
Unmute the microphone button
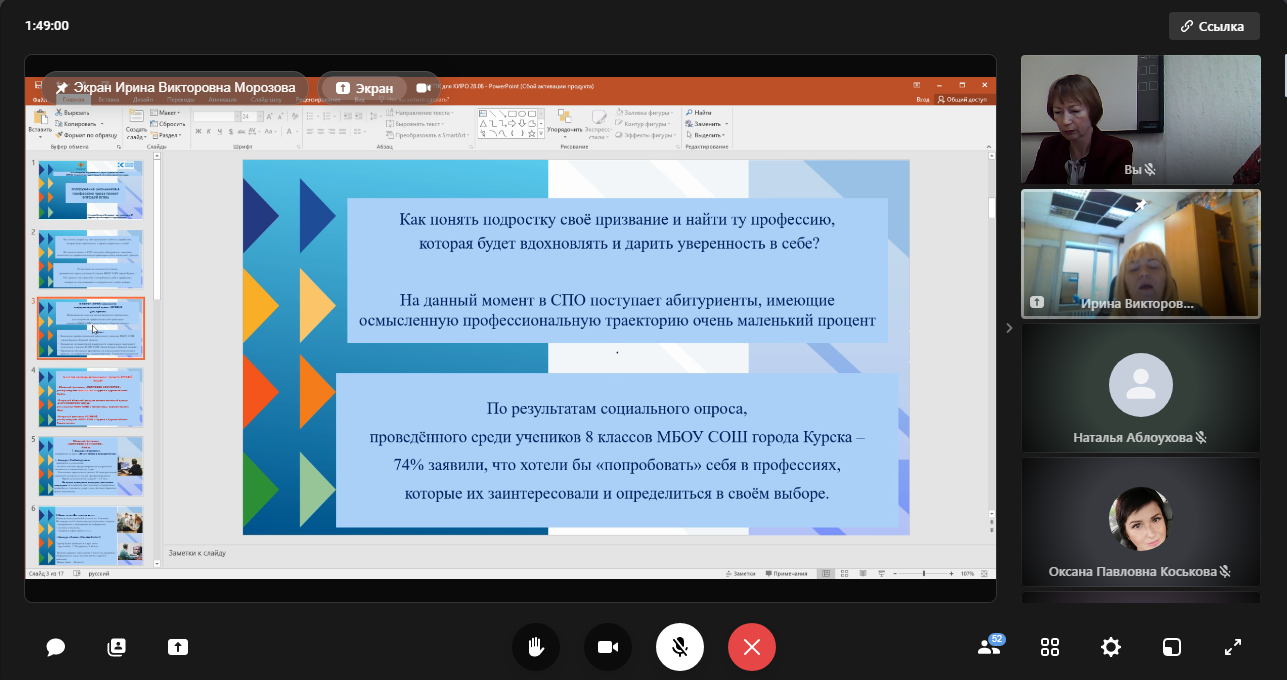[680, 647]
